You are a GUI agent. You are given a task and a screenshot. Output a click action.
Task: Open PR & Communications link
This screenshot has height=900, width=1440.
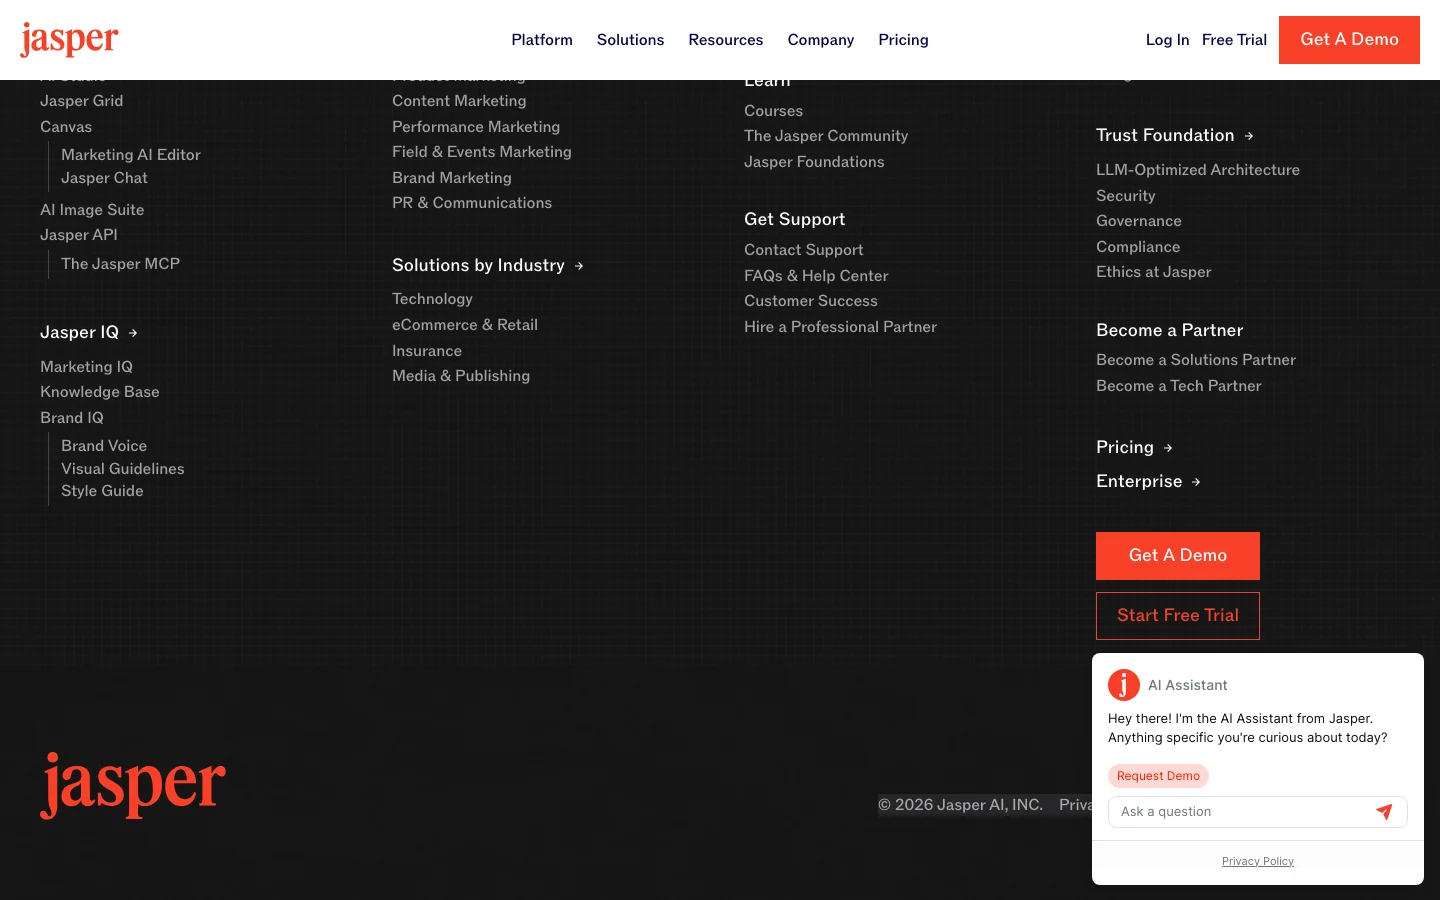[x=472, y=203]
